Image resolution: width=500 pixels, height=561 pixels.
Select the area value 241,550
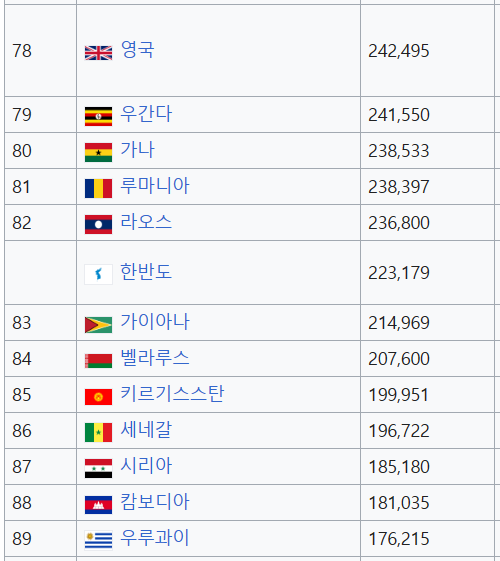[399, 115]
